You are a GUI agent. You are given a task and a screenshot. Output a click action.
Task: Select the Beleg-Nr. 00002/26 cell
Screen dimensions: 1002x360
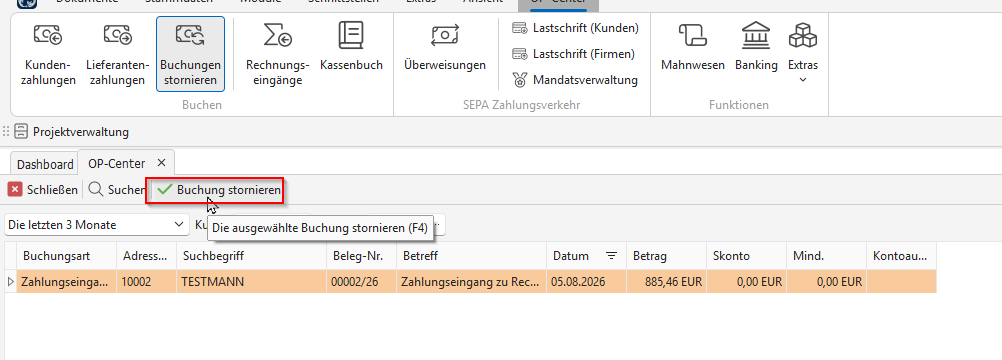361,281
